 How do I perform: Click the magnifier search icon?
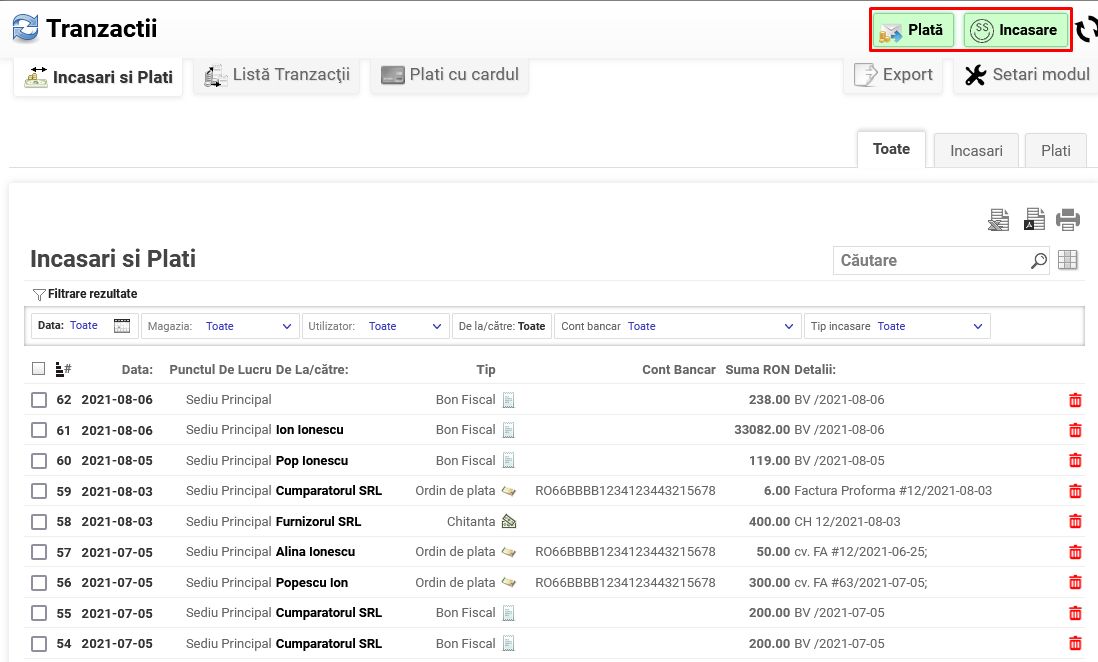coord(1039,261)
